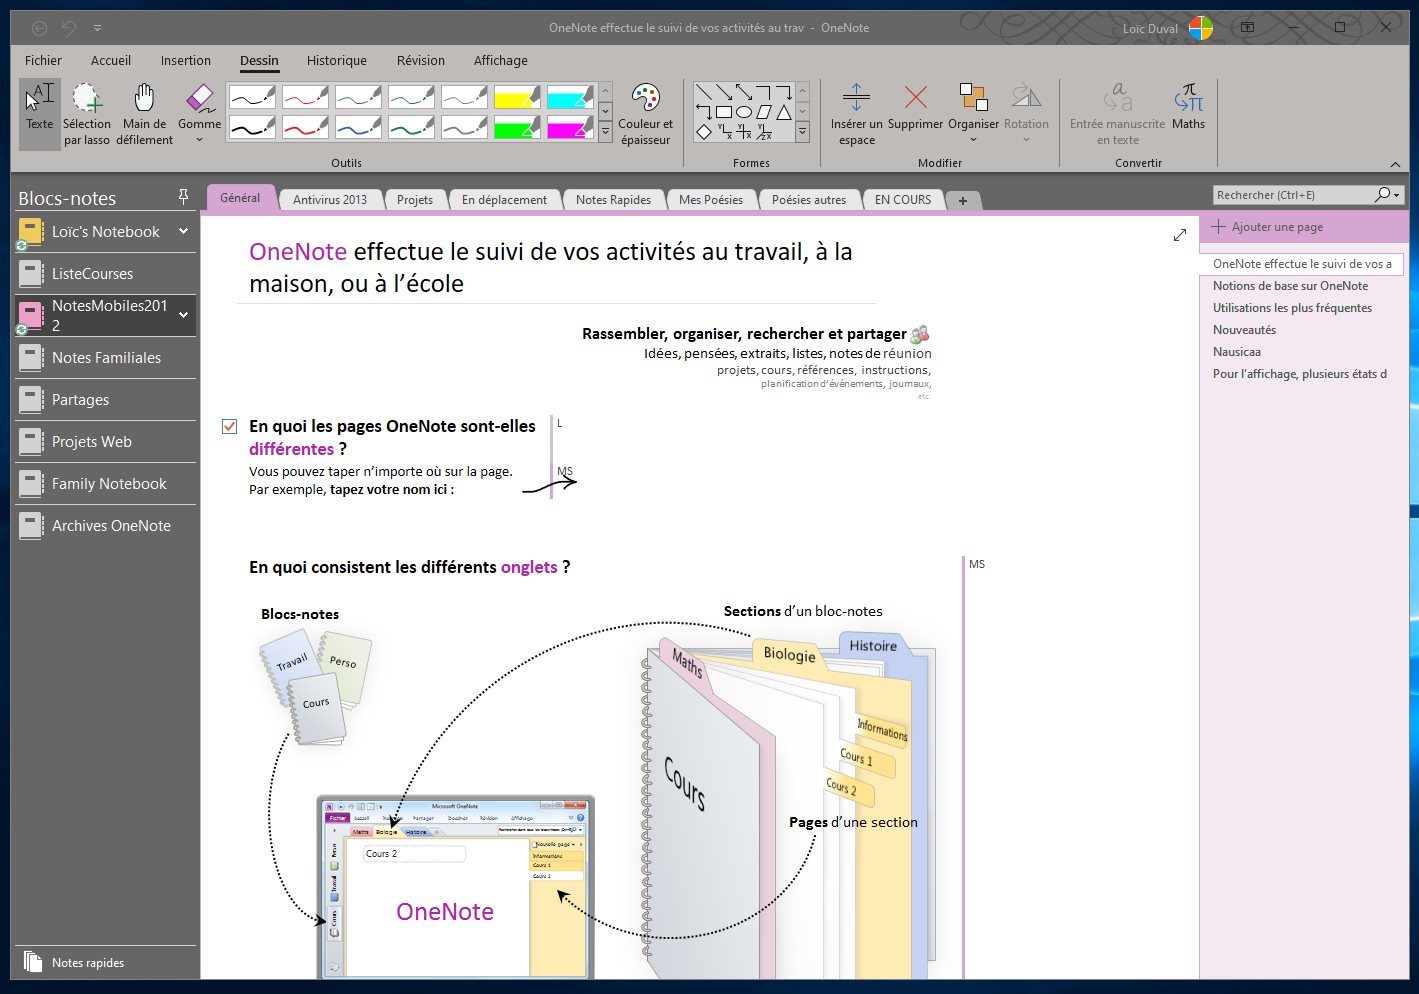Viewport: 1419px width, 994px height.
Task: Switch to the Insertion ribbon tab
Action: point(186,60)
